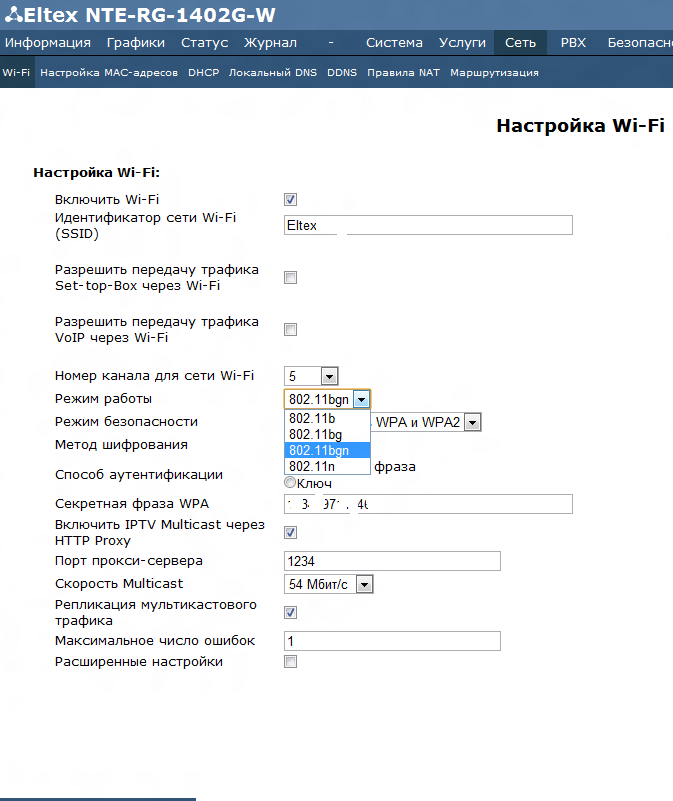Viewport: 673px width, 801px height.
Task: Choose 802.11n in the mode list
Action: coord(327,466)
